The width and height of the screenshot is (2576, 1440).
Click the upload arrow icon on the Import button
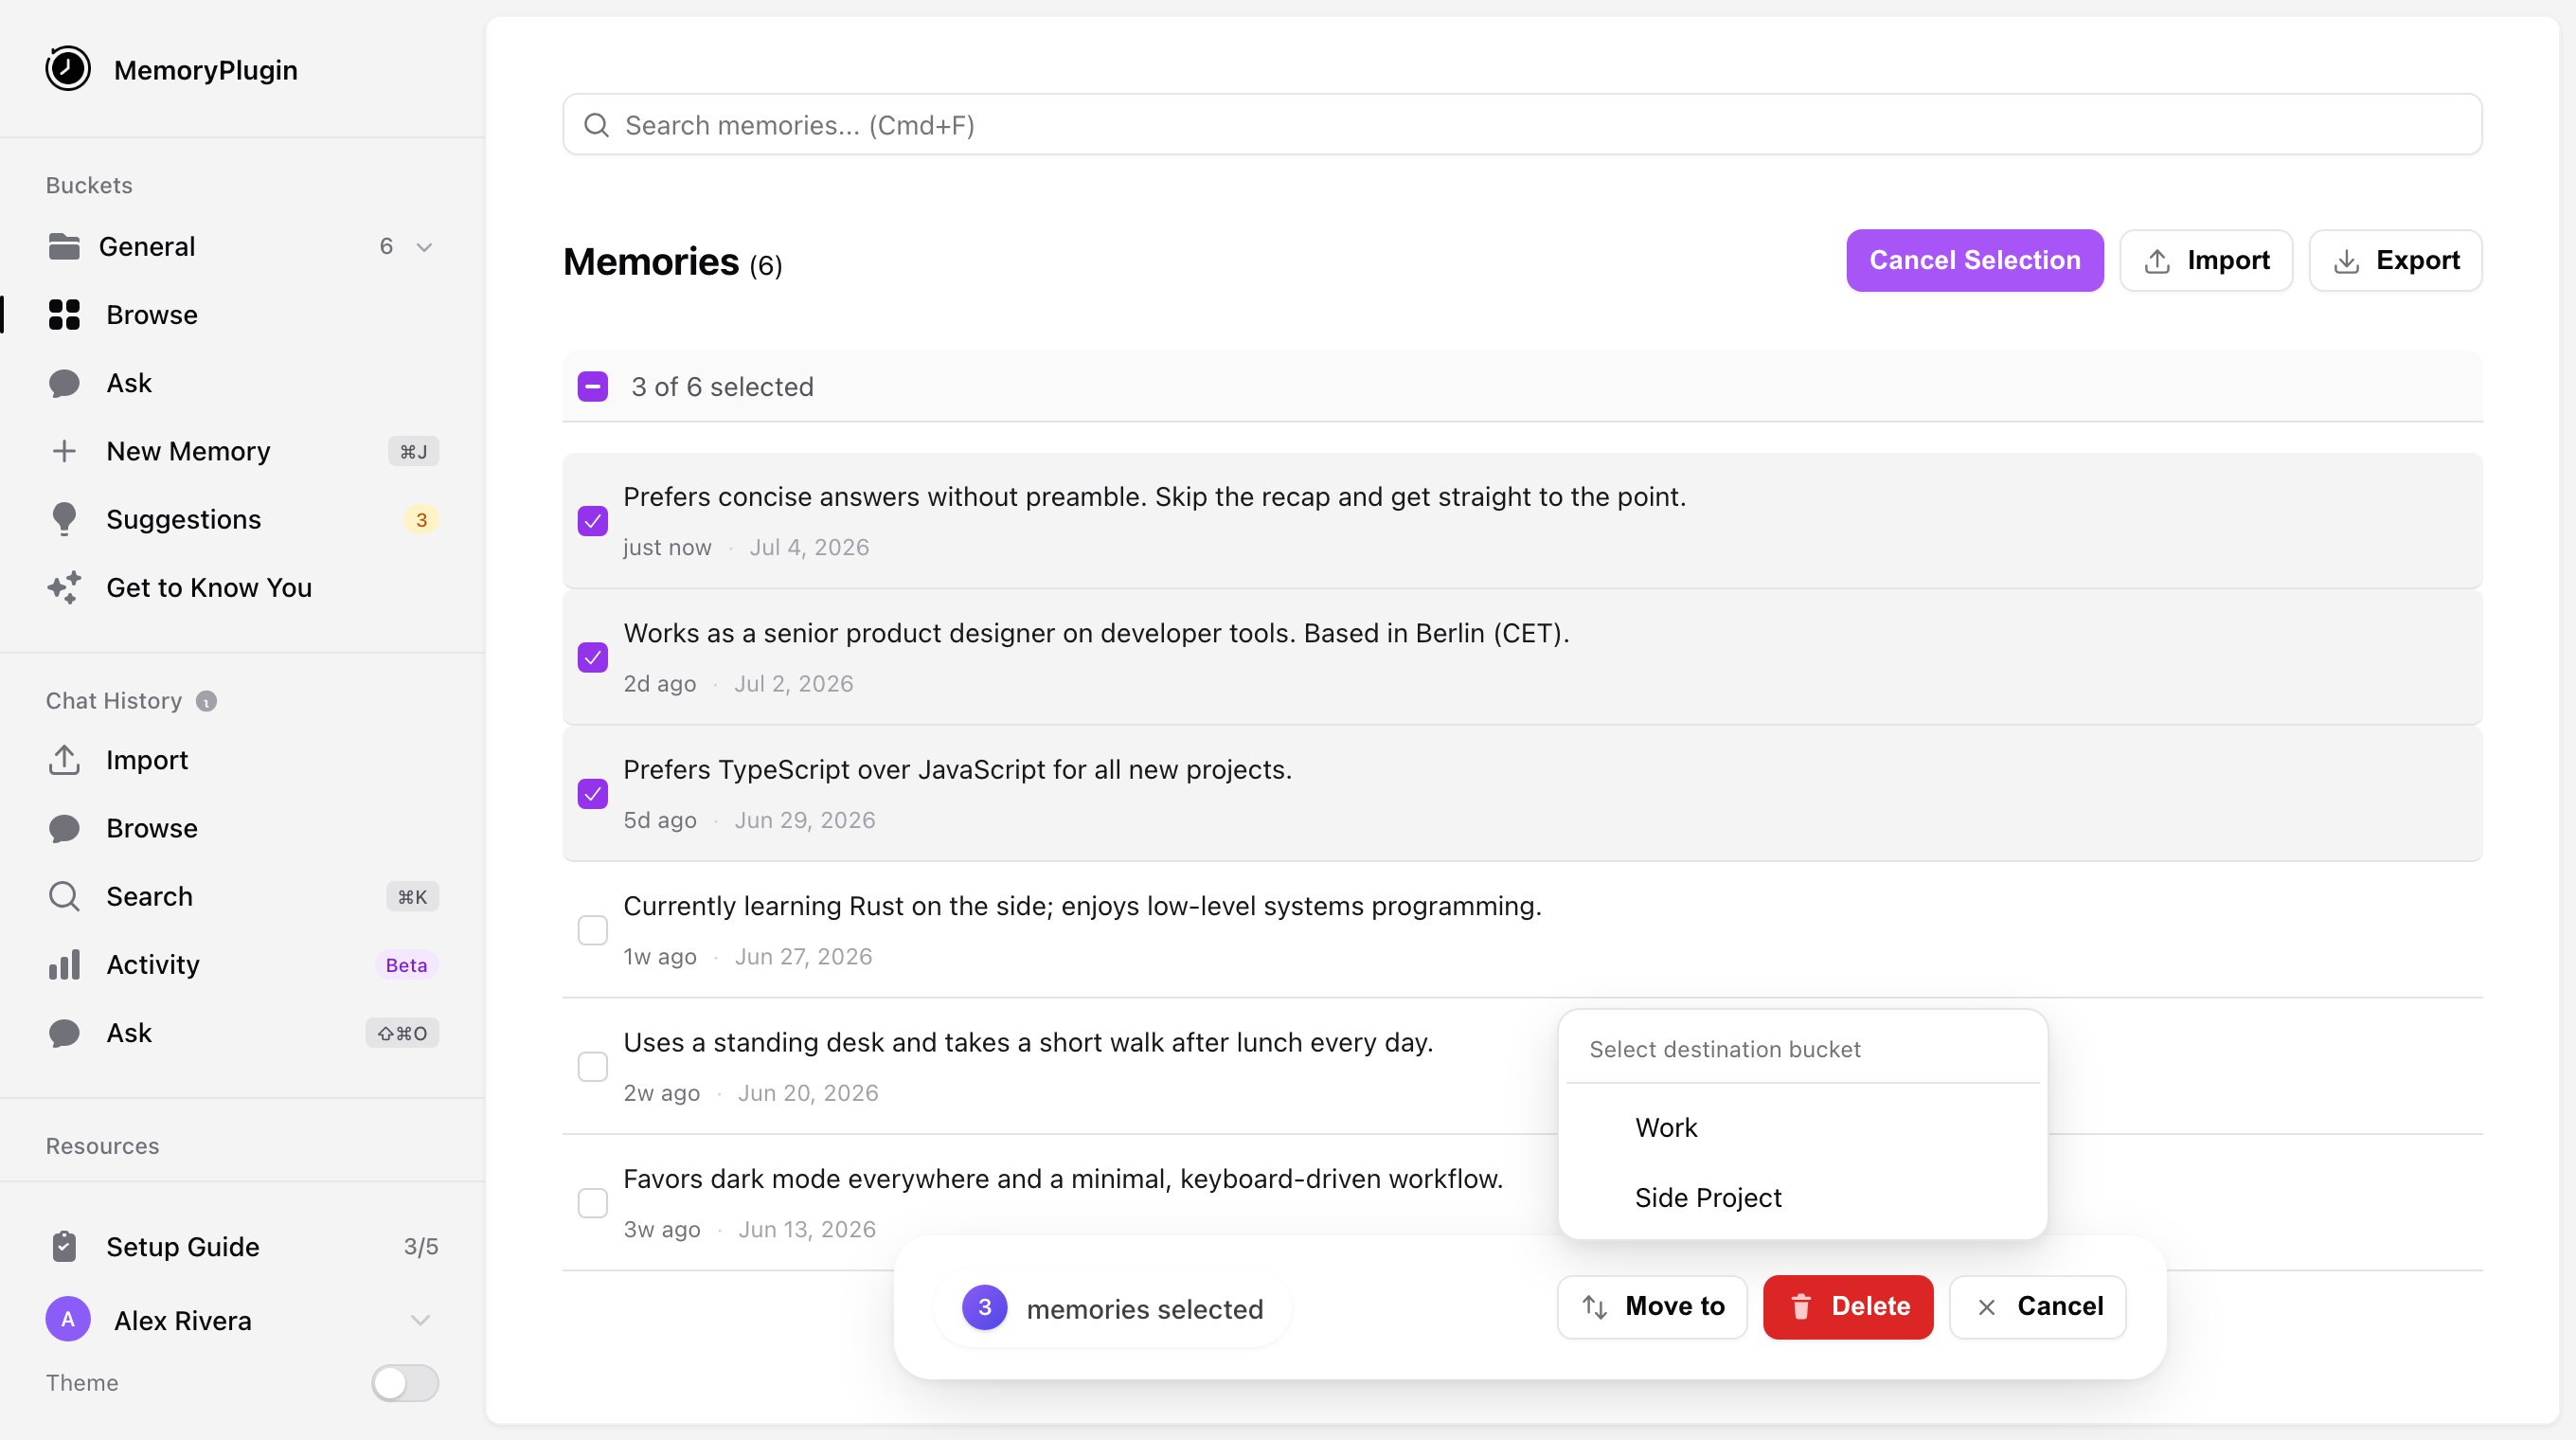pos(2158,261)
